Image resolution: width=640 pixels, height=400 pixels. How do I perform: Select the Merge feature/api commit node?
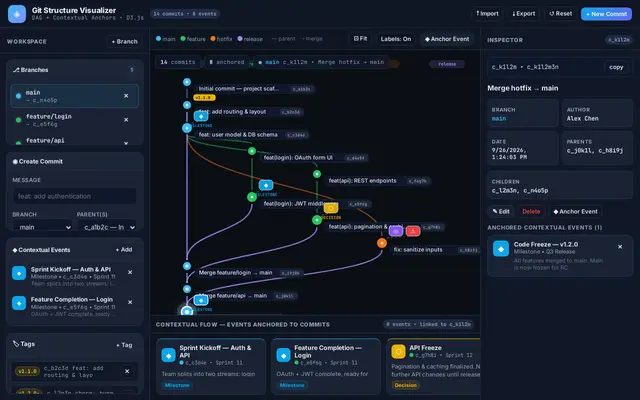coord(187,289)
